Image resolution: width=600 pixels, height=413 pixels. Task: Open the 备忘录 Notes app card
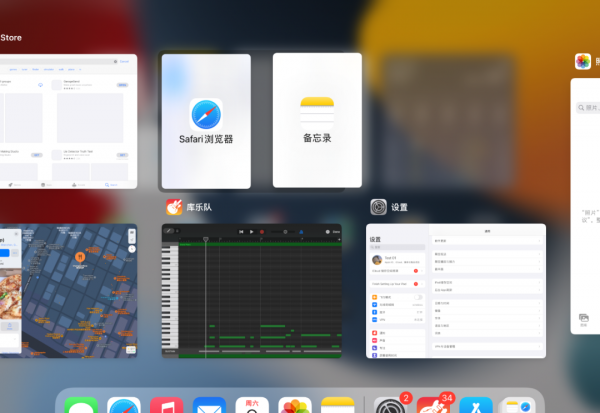(x=317, y=120)
